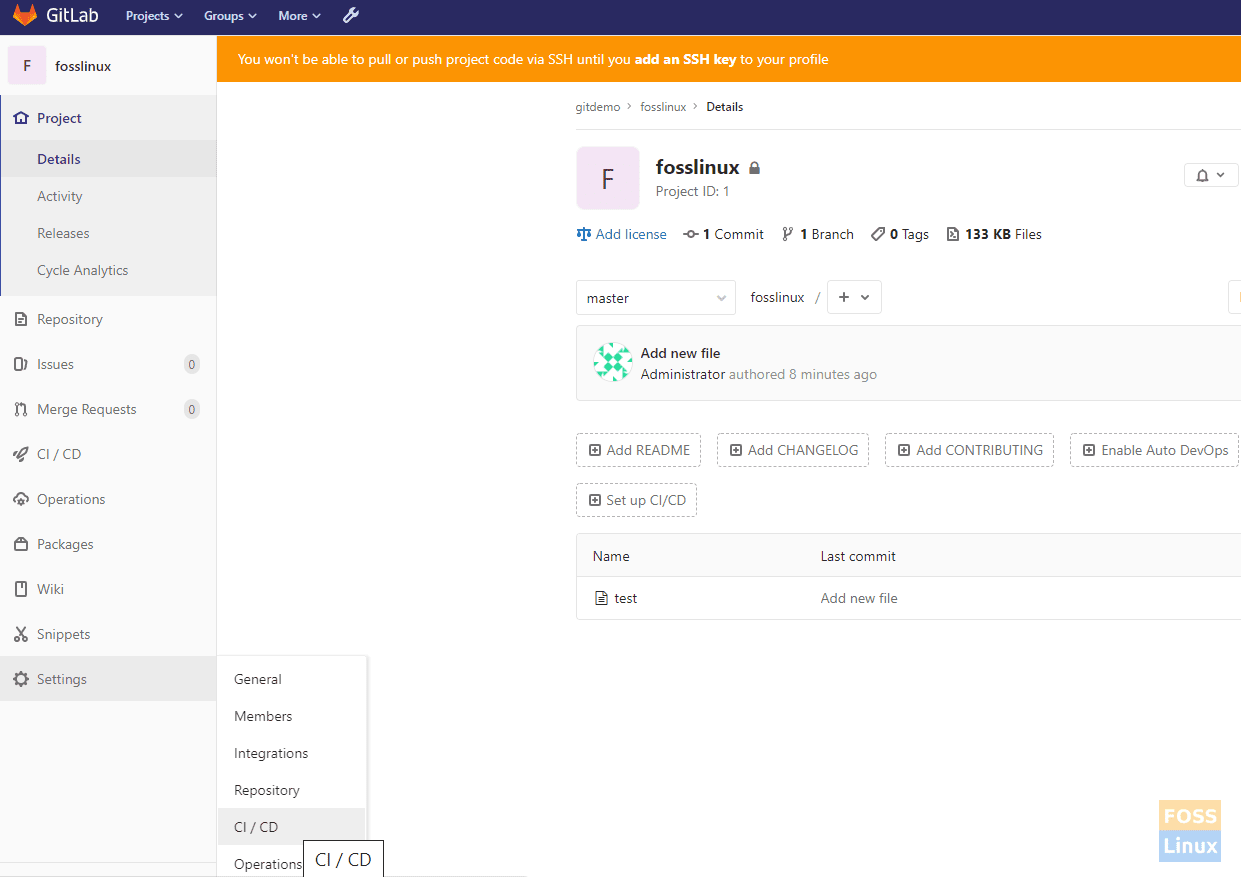Click the Repository file icon in sidebar

[20, 319]
